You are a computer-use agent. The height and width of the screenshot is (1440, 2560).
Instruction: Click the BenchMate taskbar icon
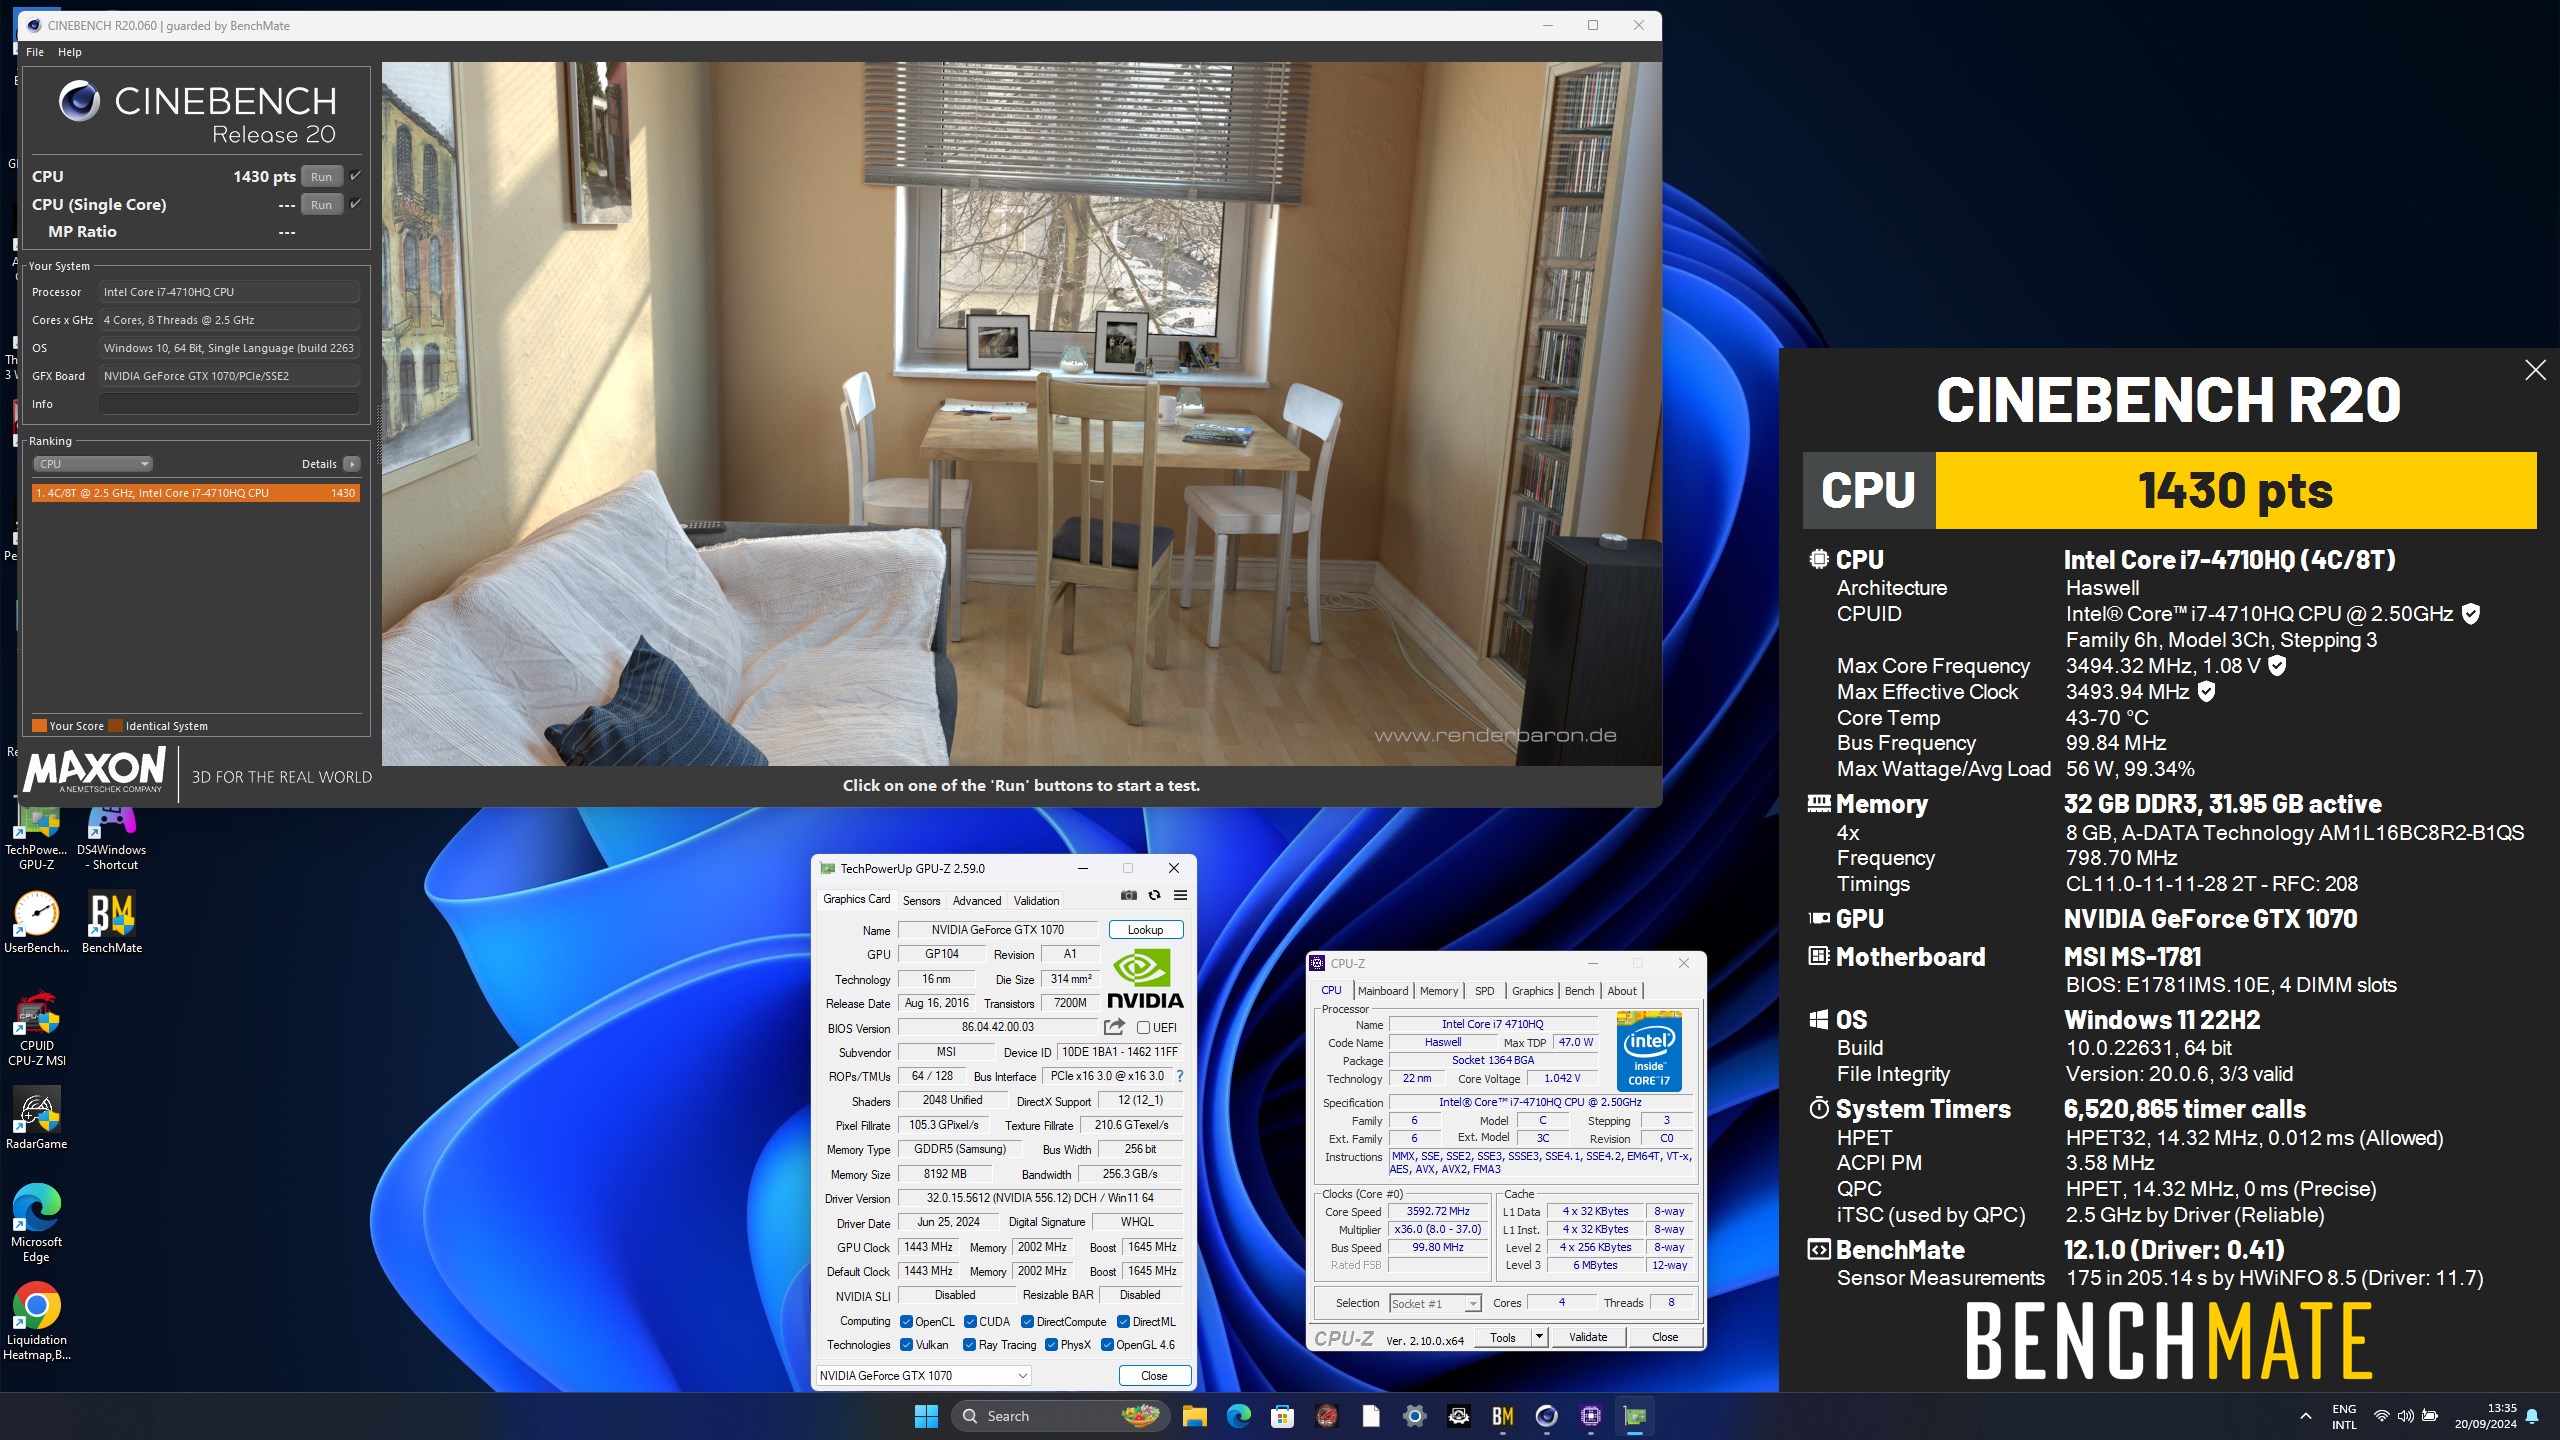coord(1502,1416)
